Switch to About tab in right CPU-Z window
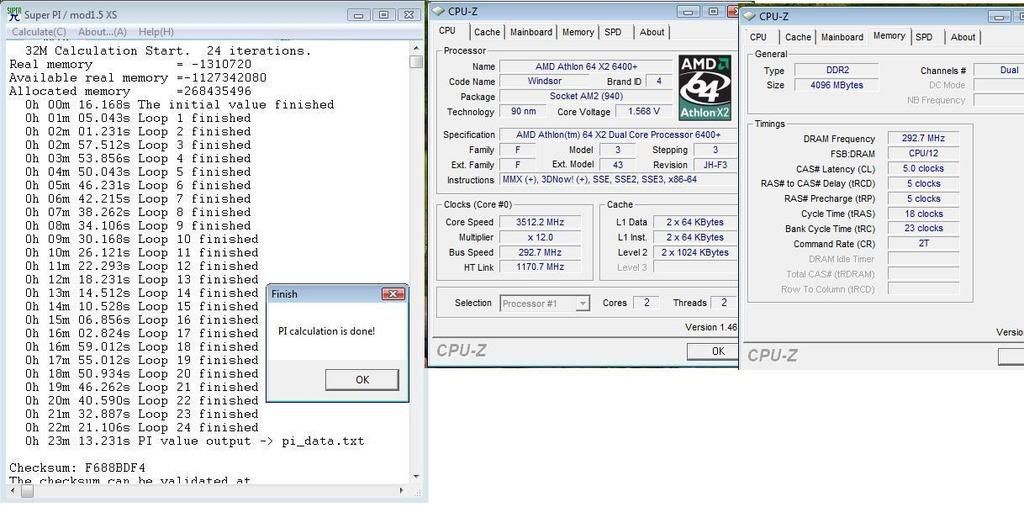 coord(963,37)
